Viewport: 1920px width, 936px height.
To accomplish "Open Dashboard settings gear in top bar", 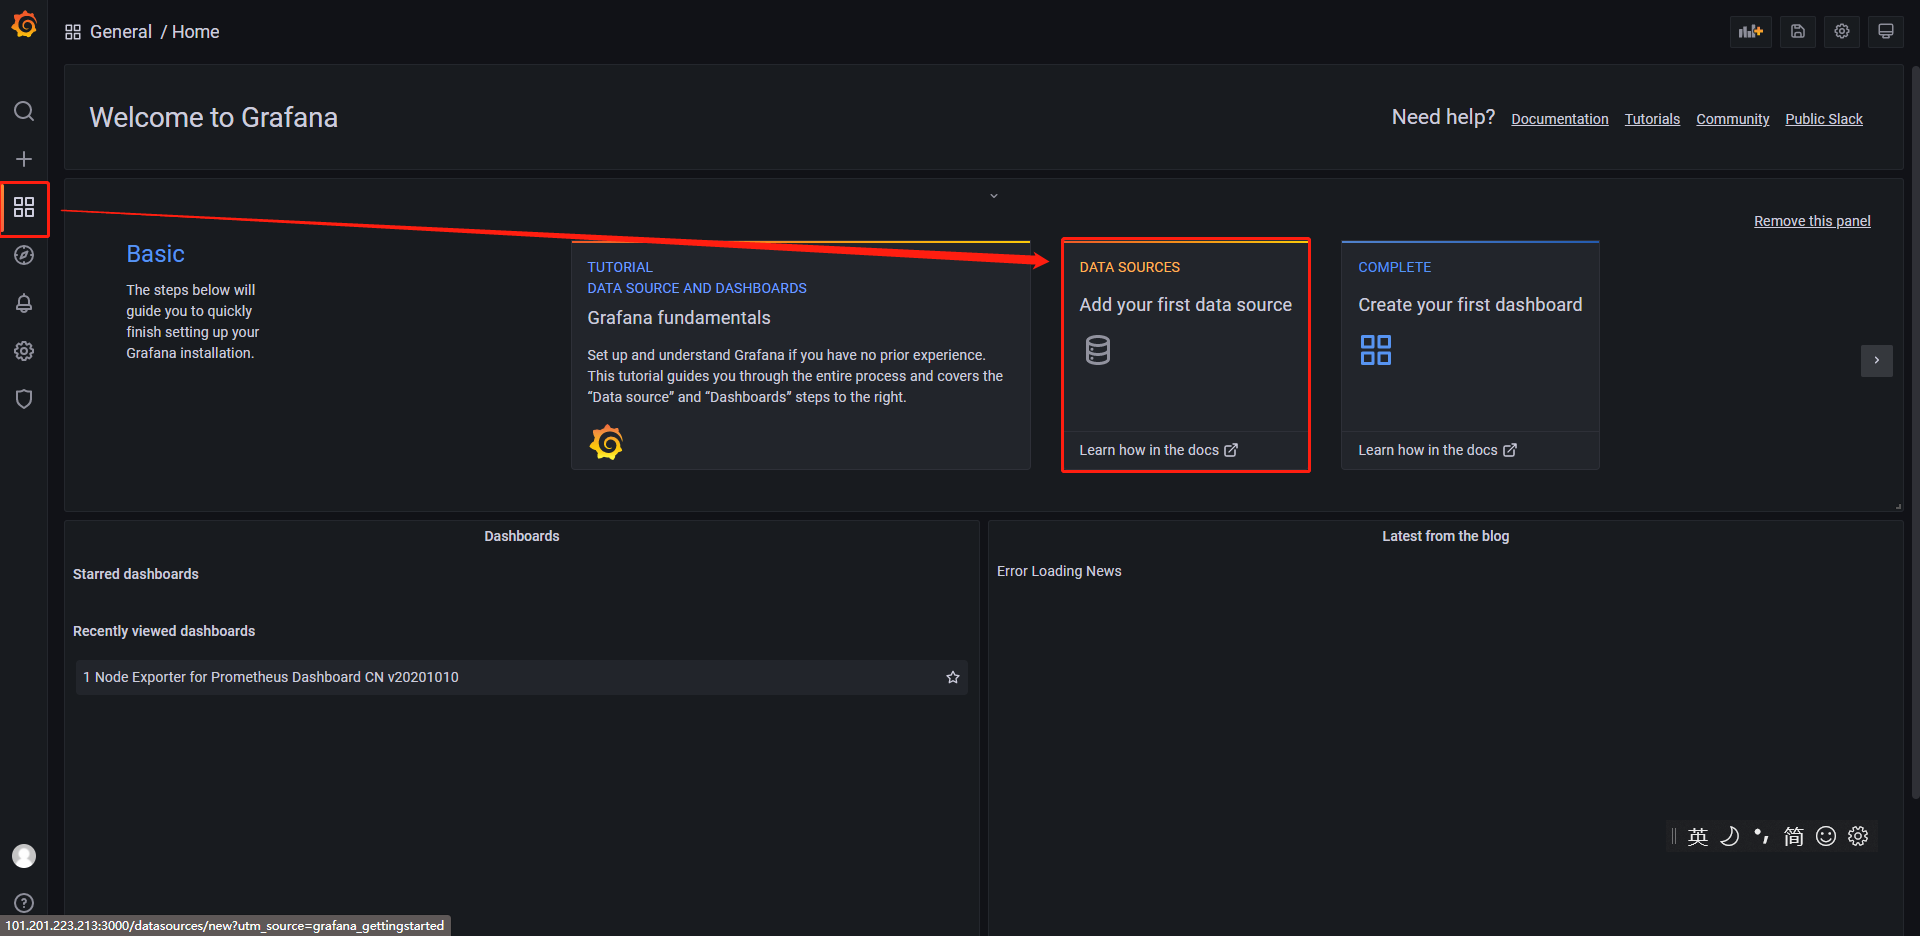I will [x=1842, y=32].
